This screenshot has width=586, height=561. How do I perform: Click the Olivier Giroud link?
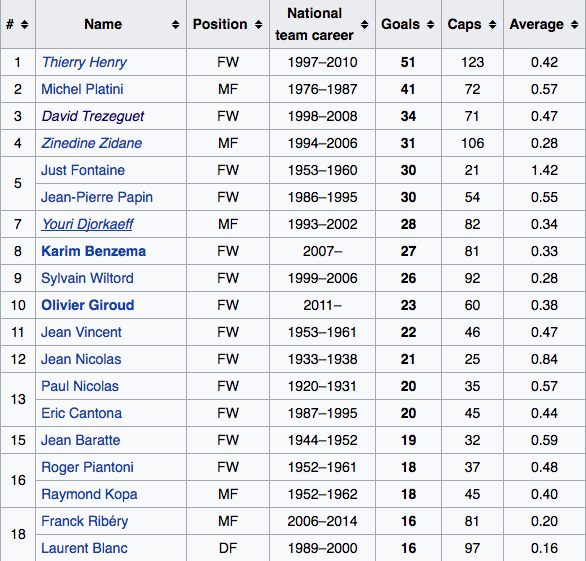[88, 305]
